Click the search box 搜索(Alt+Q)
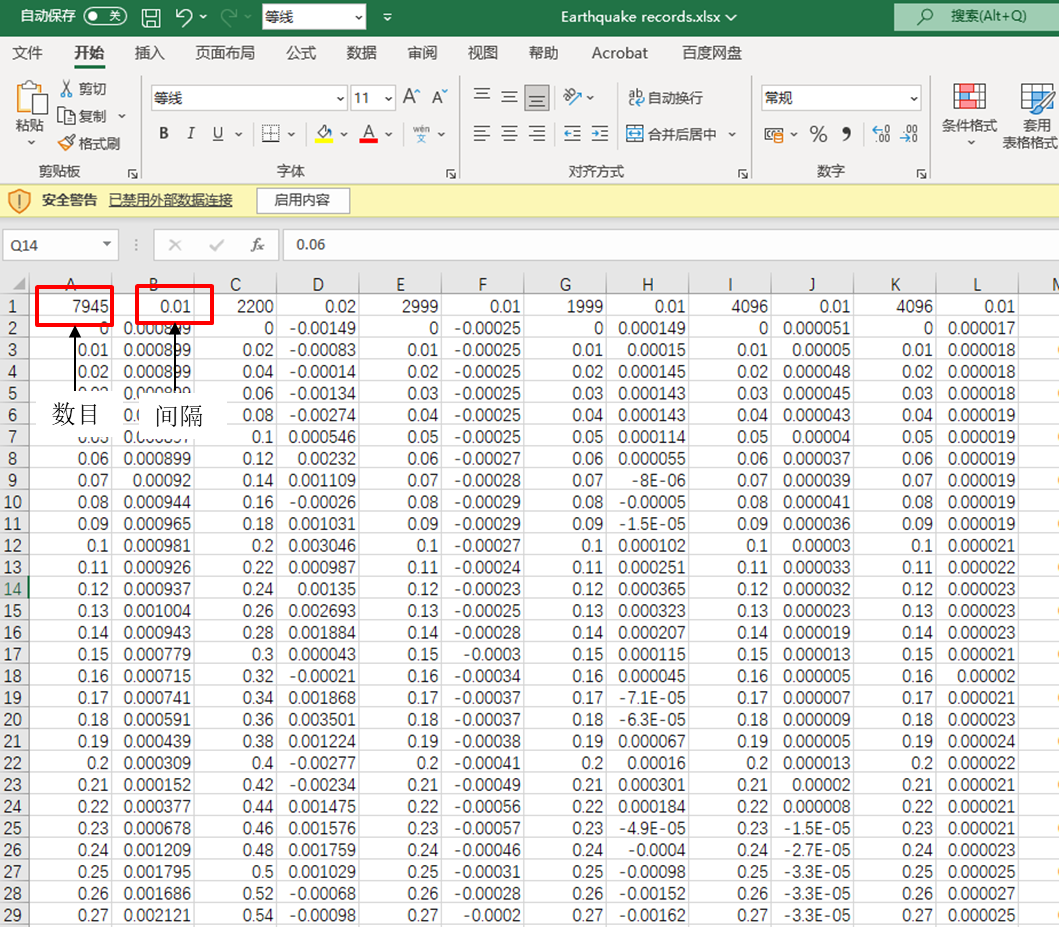The image size is (1059, 927). (x=977, y=16)
